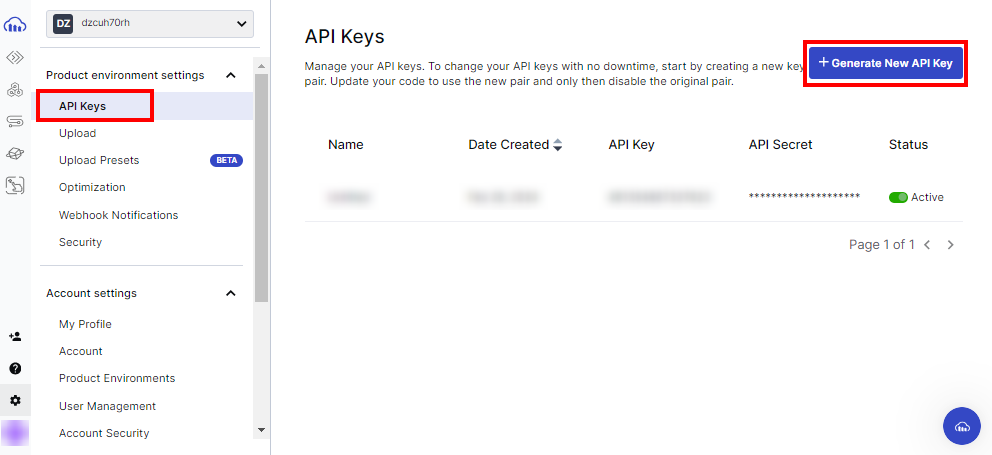
Task: Open the My Profile link
Action: [x=85, y=324]
